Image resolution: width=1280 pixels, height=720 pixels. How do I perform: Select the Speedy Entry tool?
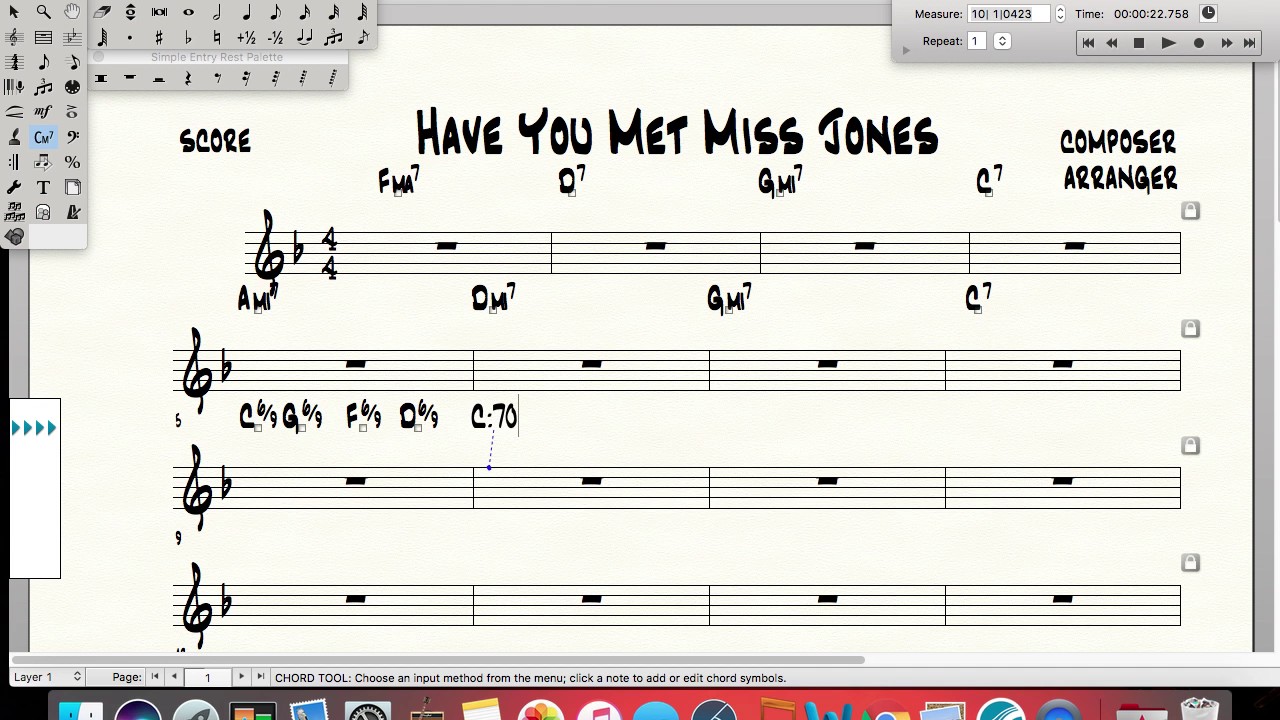coord(72,62)
